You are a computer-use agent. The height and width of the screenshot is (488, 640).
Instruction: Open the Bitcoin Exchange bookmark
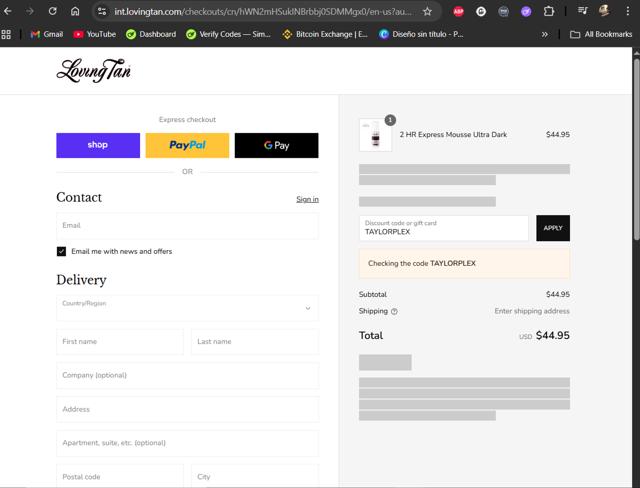325,34
